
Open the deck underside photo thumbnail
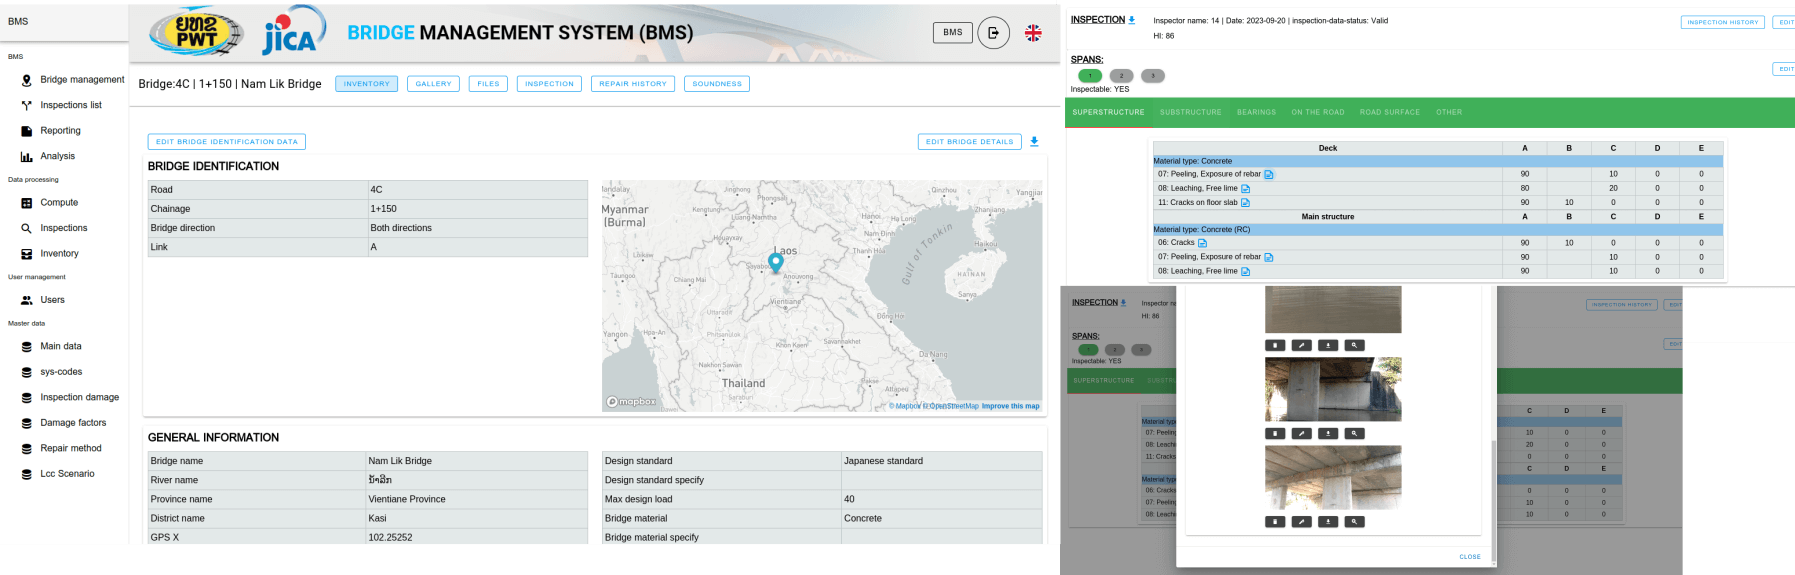click(1333, 477)
